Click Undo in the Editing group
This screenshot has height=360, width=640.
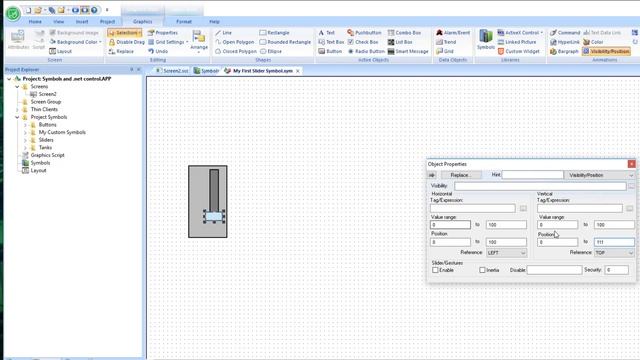click(x=158, y=51)
